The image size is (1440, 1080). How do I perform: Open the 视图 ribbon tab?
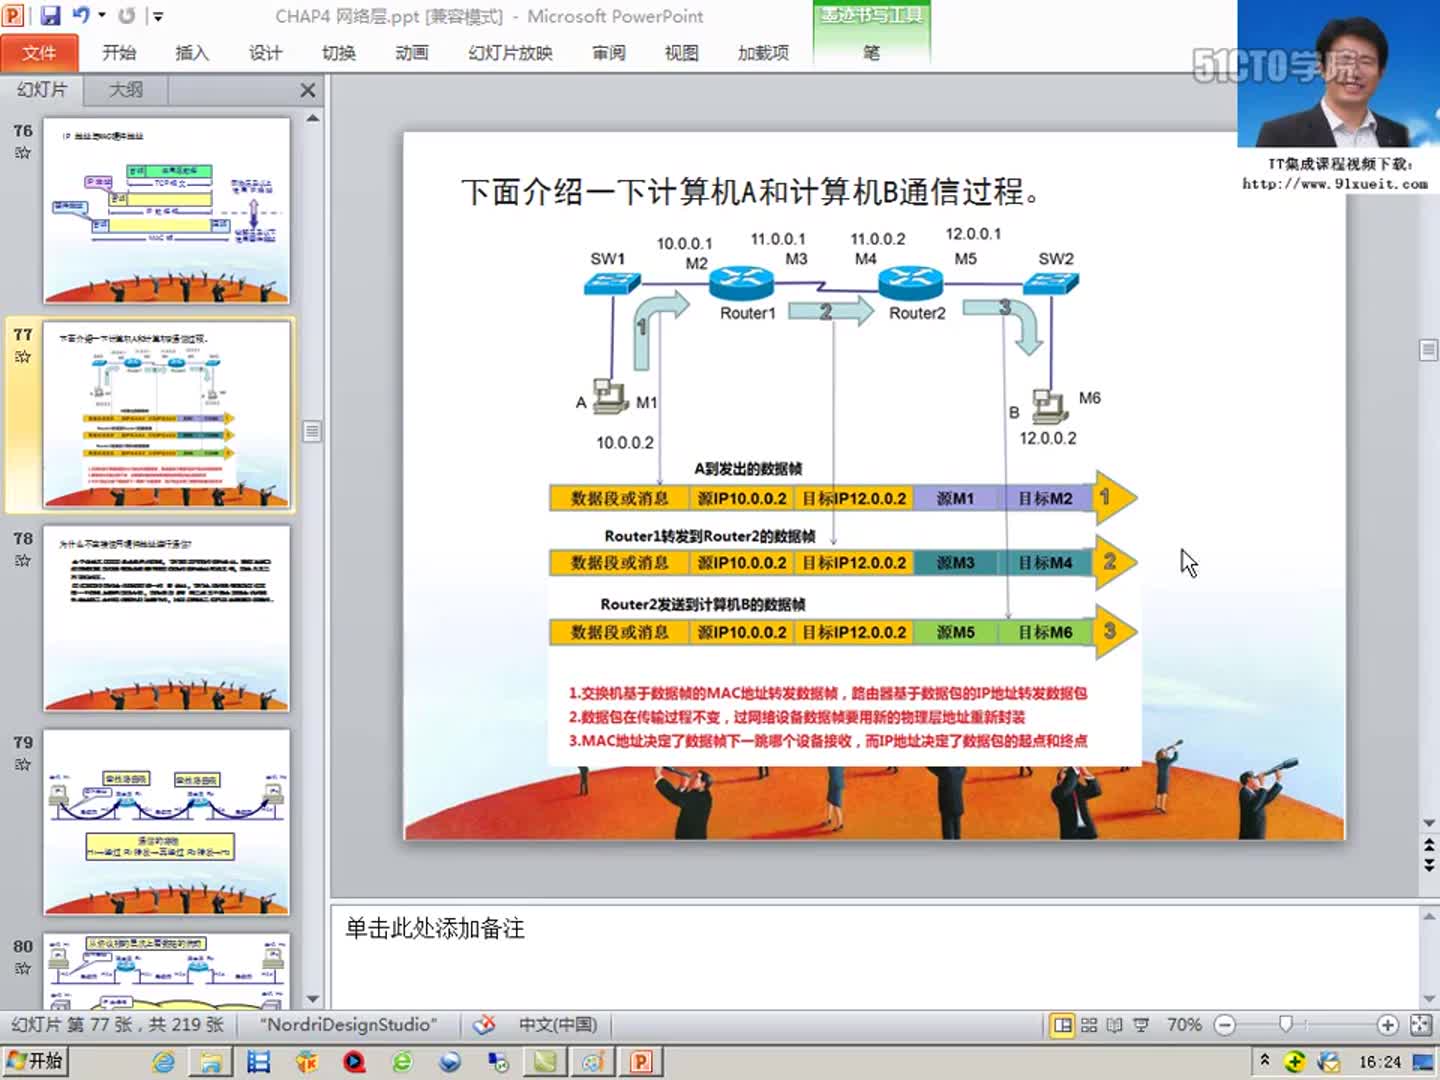click(x=681, y=53)
